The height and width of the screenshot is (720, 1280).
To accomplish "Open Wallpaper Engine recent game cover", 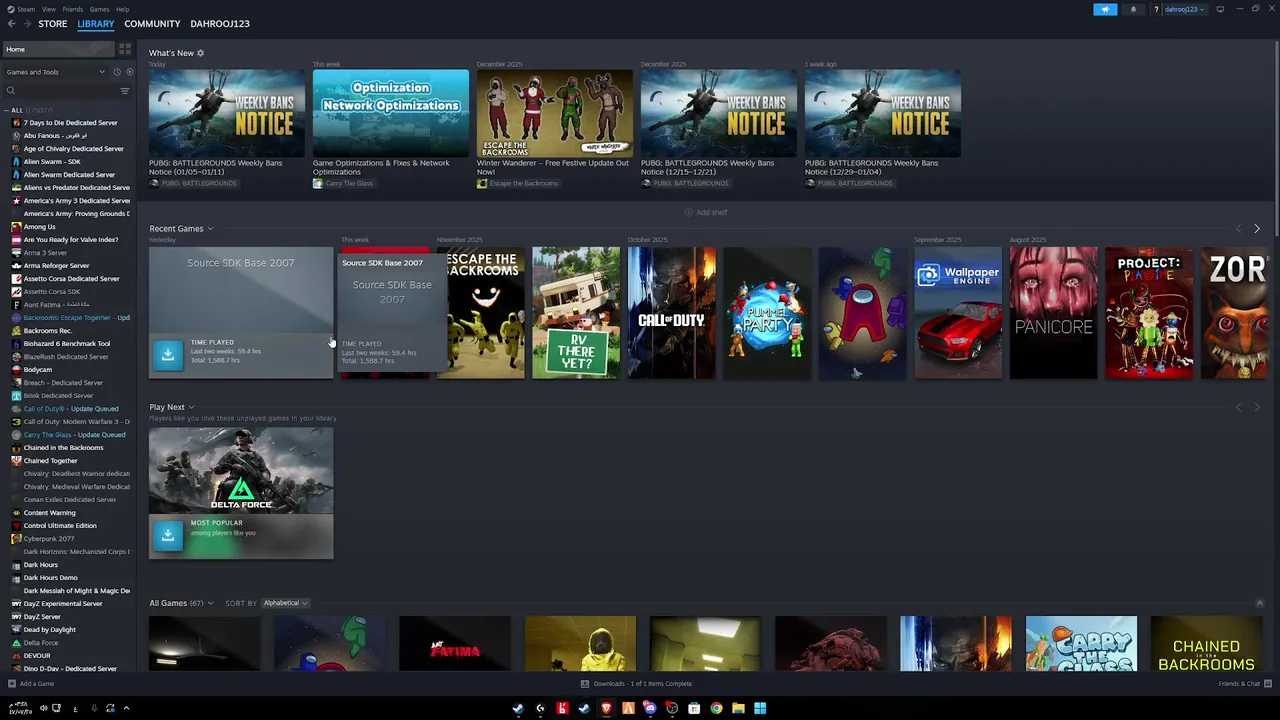I will point(958,313).
